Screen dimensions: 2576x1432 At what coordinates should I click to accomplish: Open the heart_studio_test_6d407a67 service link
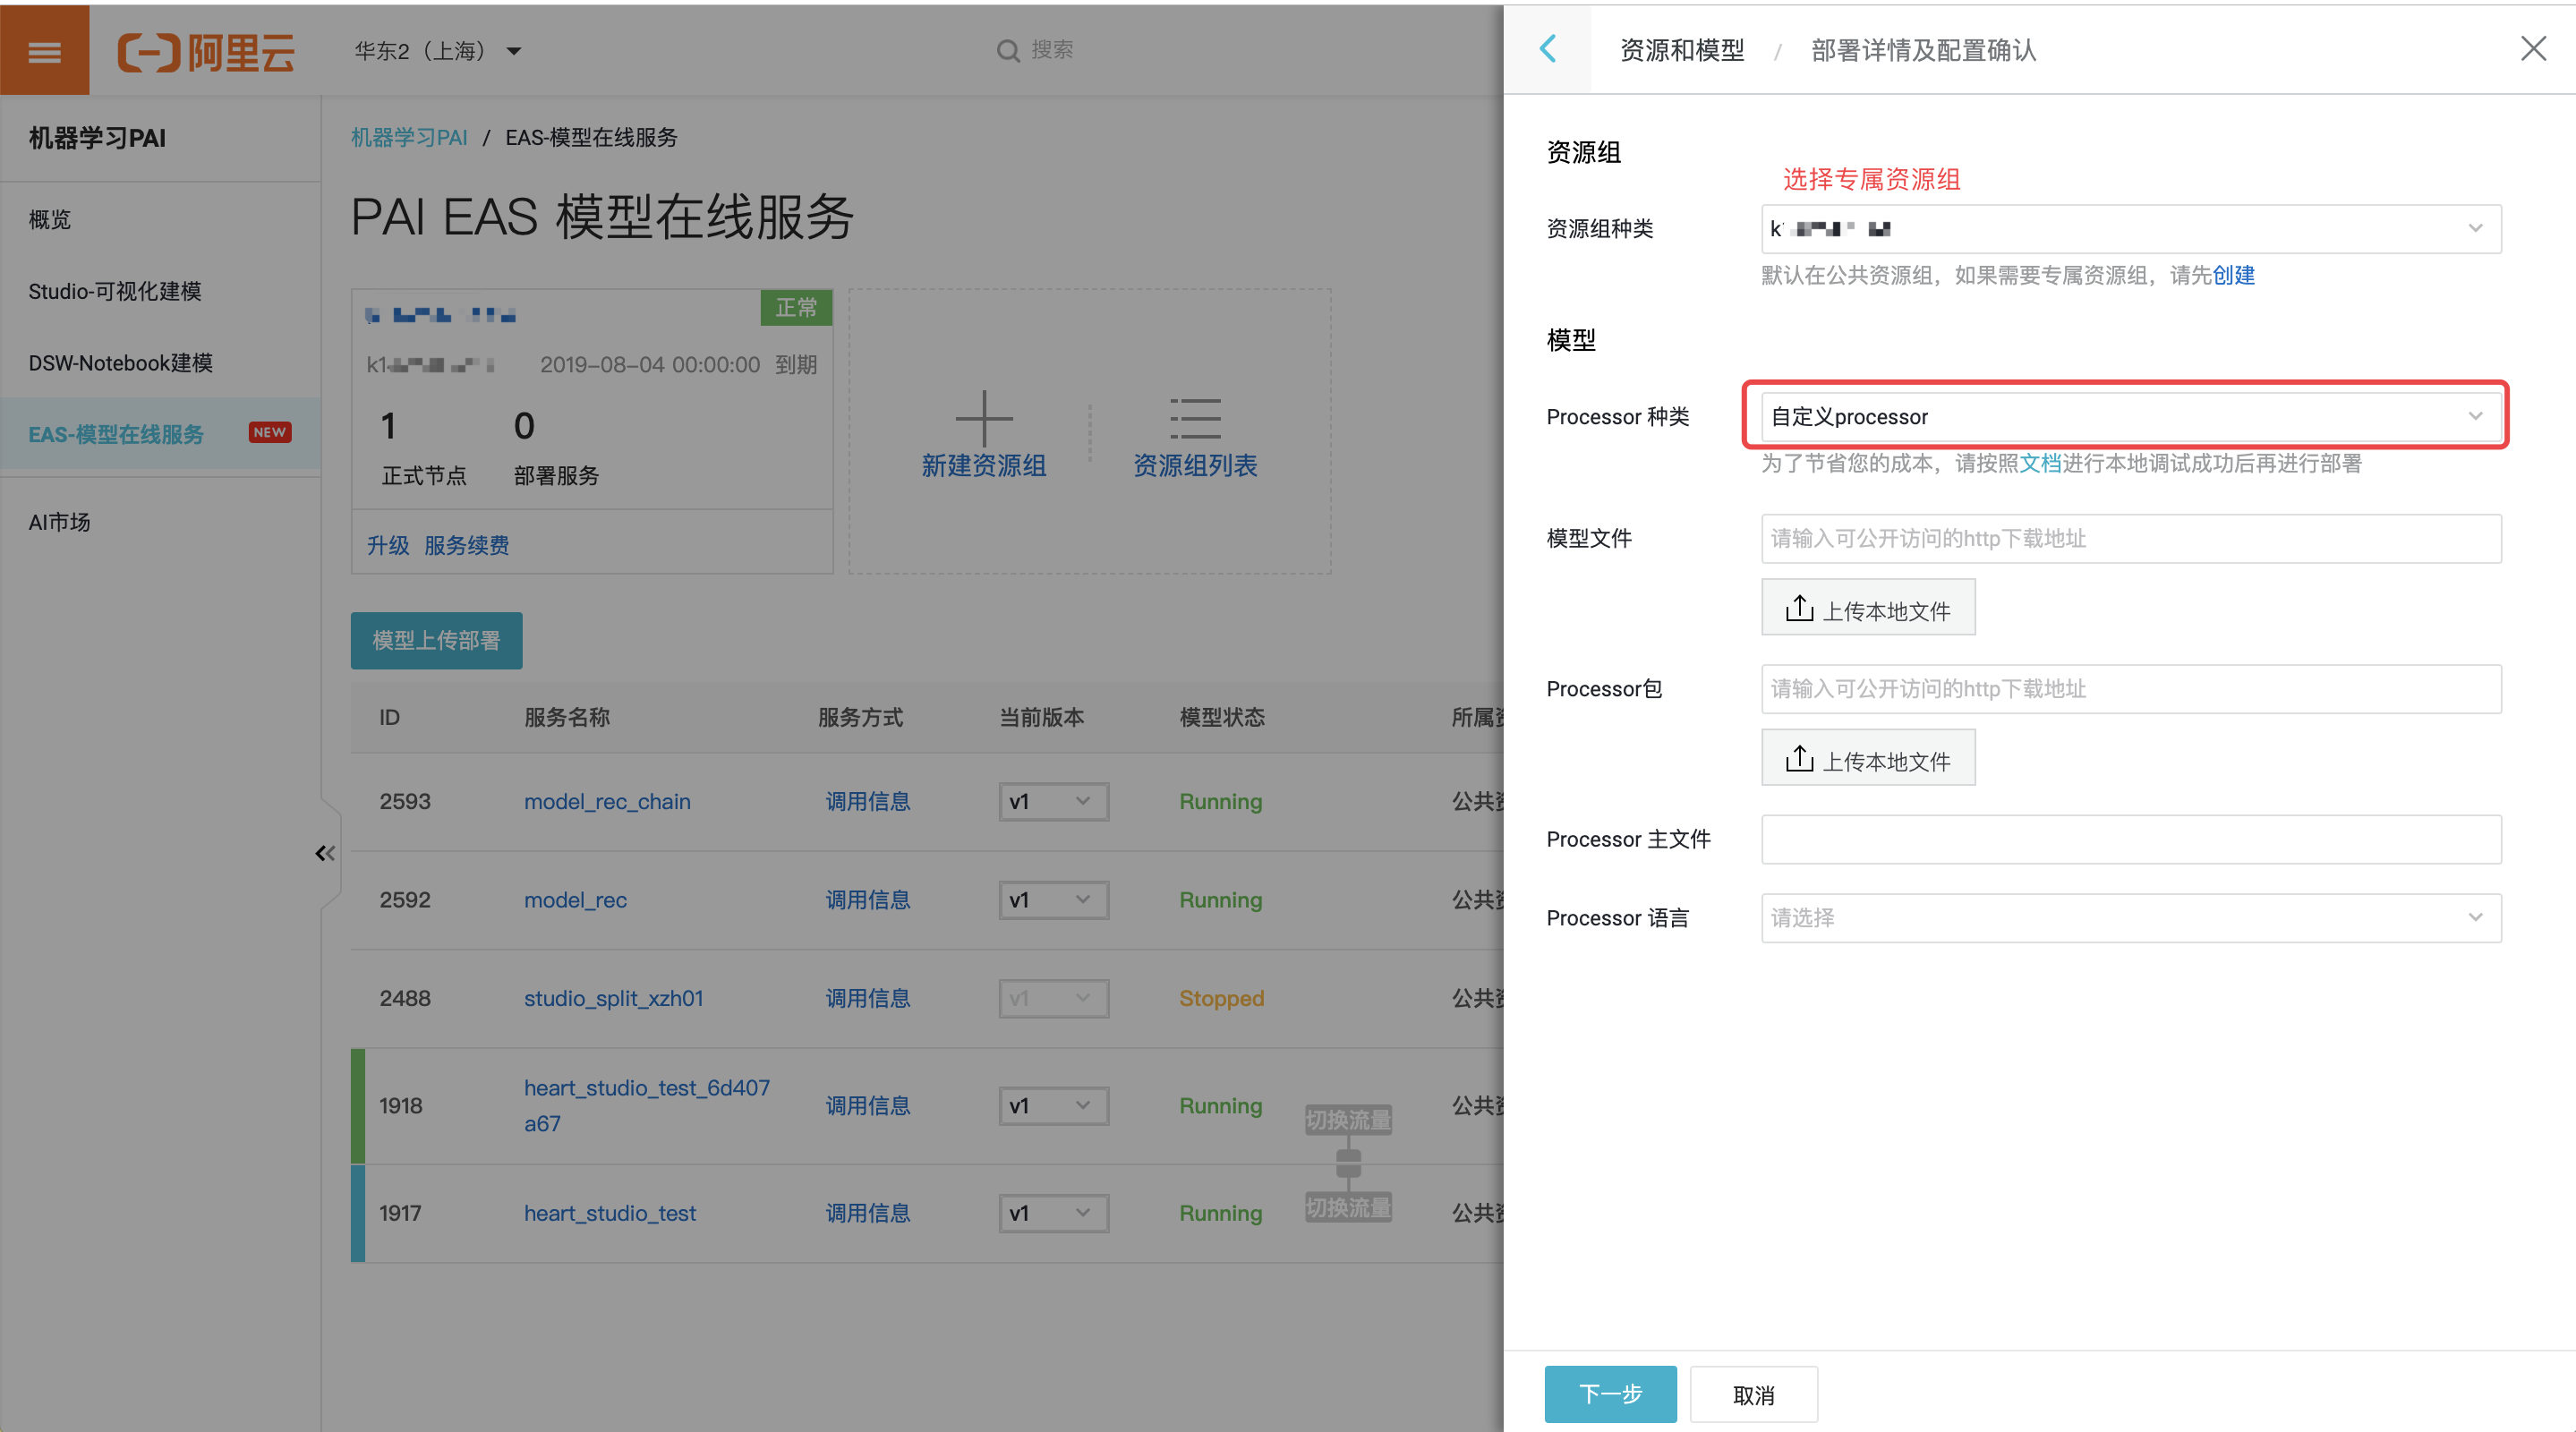[646, 1105]
